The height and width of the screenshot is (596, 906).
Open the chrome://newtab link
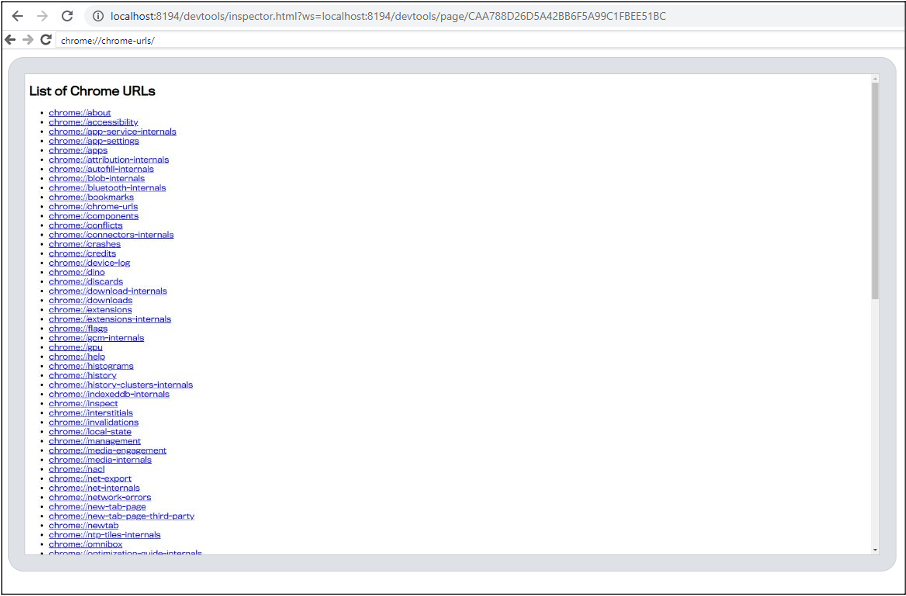coord(84,525)
